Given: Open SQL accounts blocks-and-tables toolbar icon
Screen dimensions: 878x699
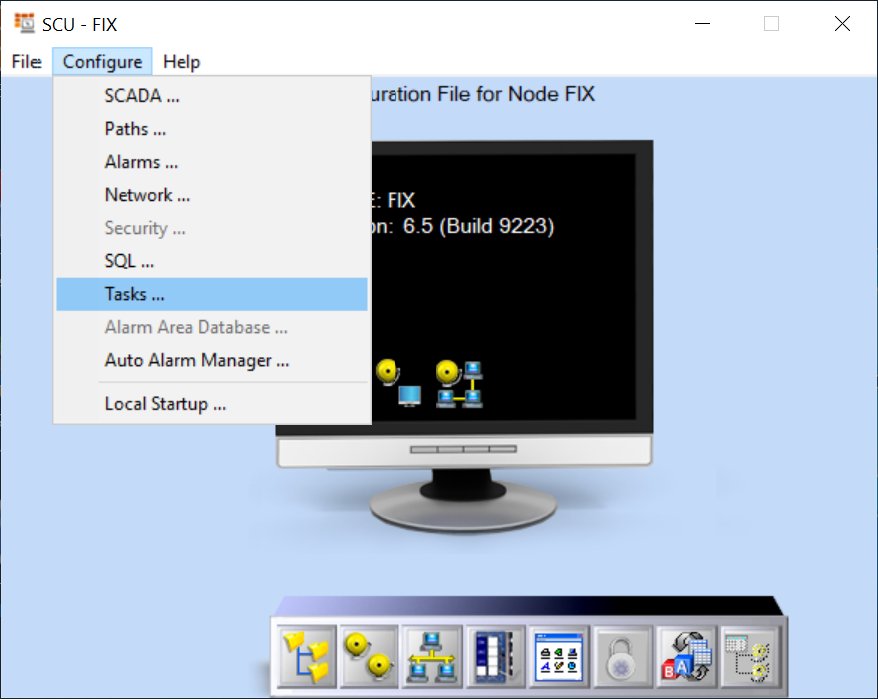Looking at the screenshot, I should click(686, 656).
